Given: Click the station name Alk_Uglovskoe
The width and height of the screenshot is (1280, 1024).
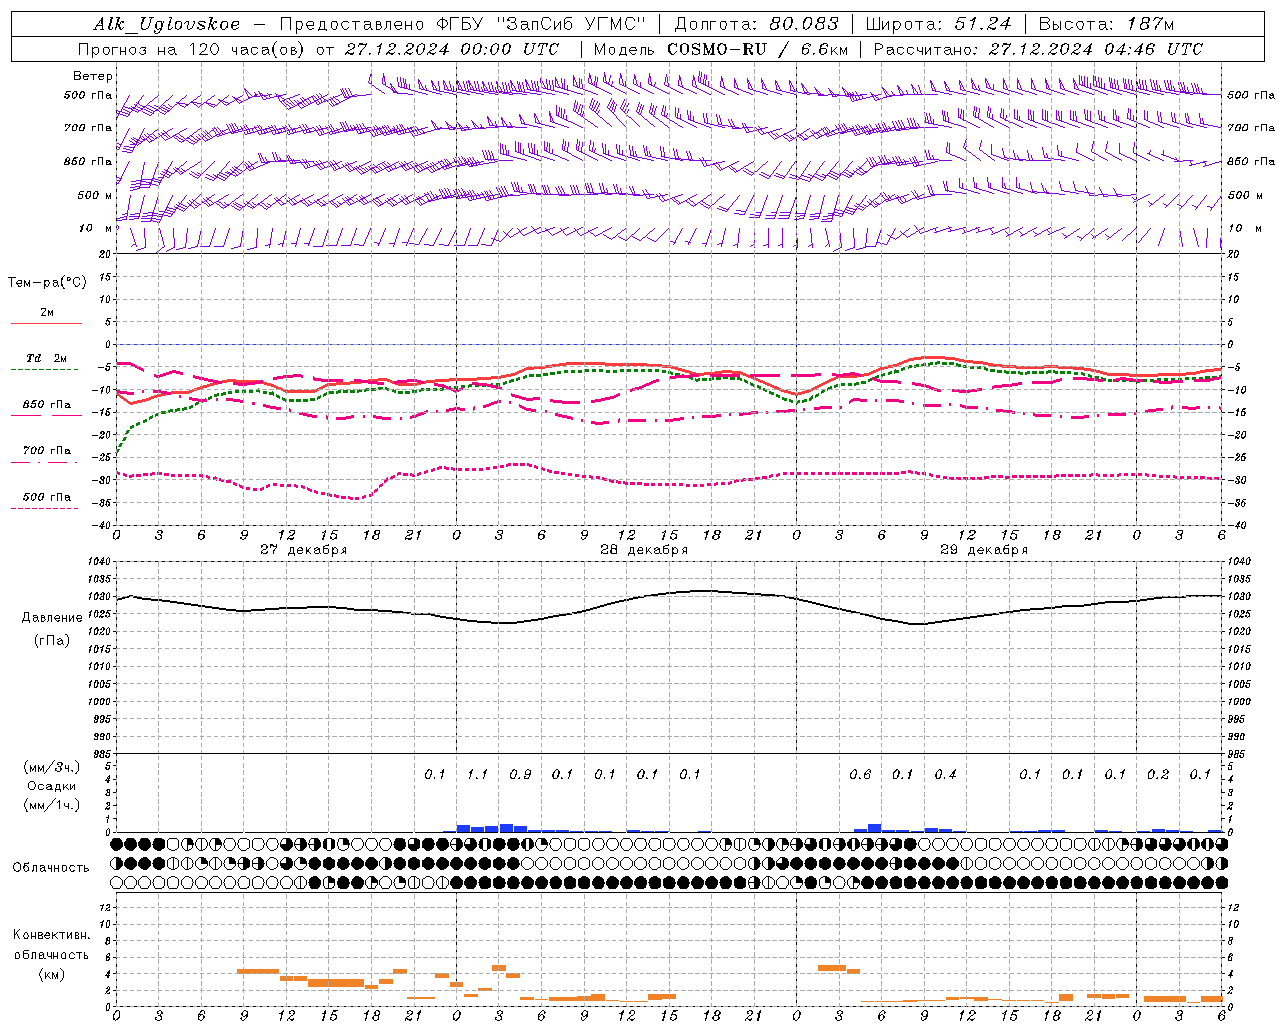Looking at the screenshot, I should 166,24.
